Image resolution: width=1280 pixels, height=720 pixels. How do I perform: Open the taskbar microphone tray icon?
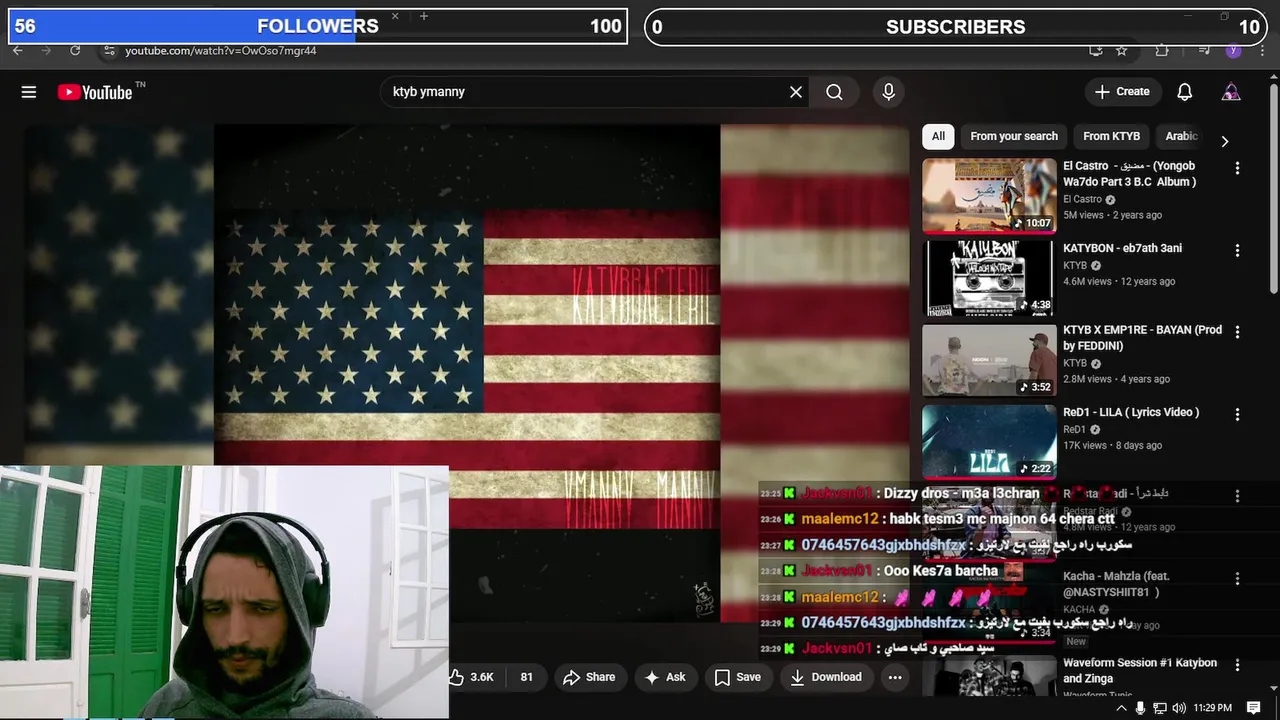point(1140,708)
